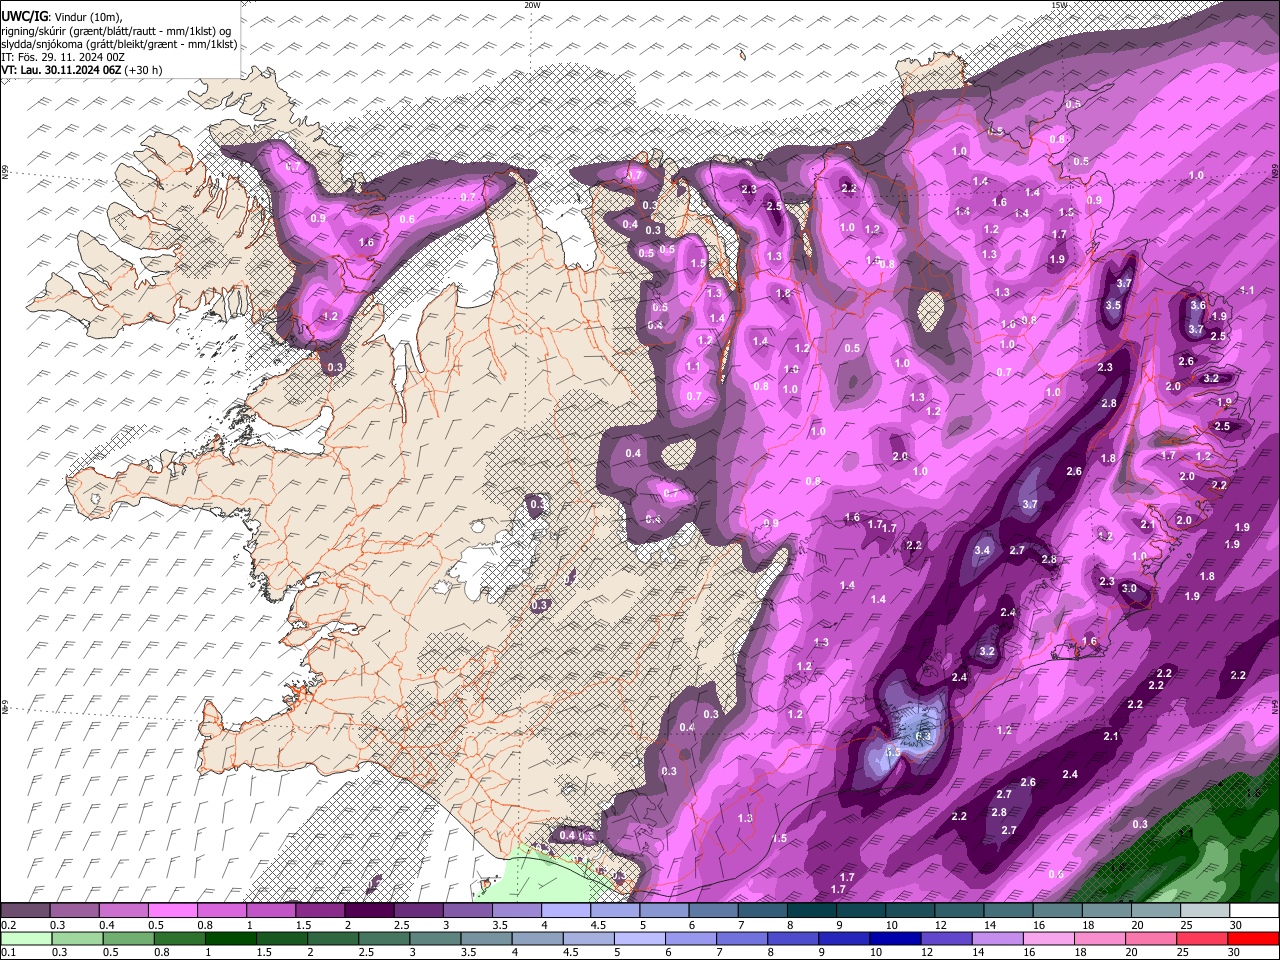
Task: Select the dark teal 8 snow legend swatch
Action: [x=812, y=910]
